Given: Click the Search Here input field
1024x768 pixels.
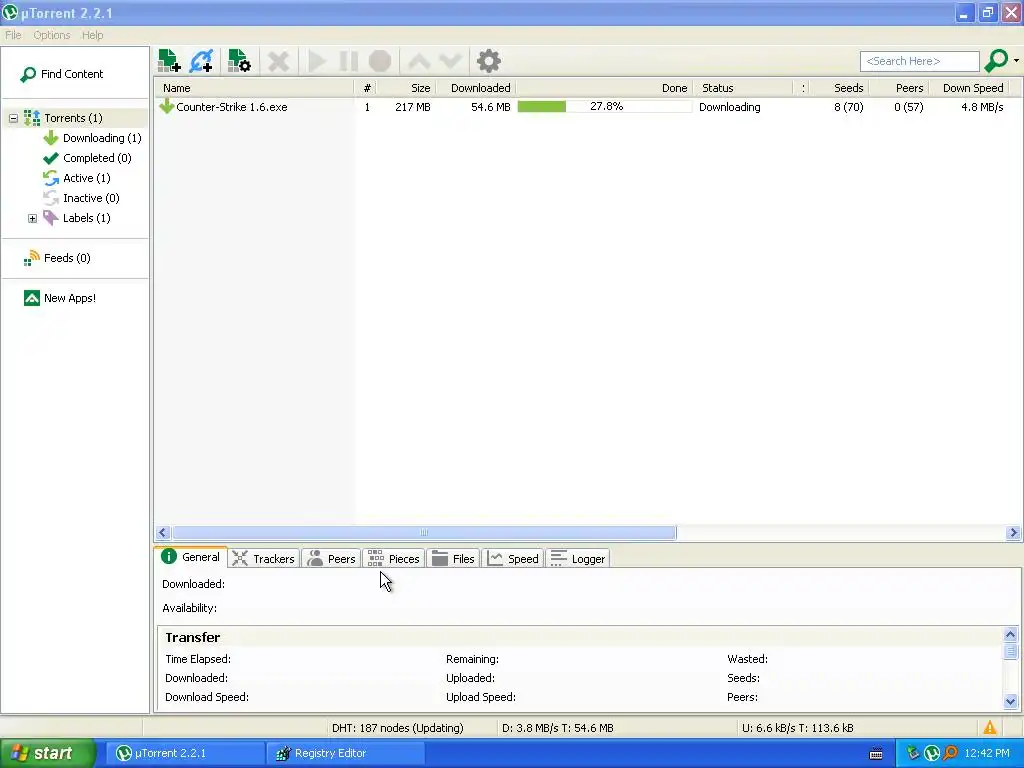Looking at the screenshot, I should tap(920, 61).
